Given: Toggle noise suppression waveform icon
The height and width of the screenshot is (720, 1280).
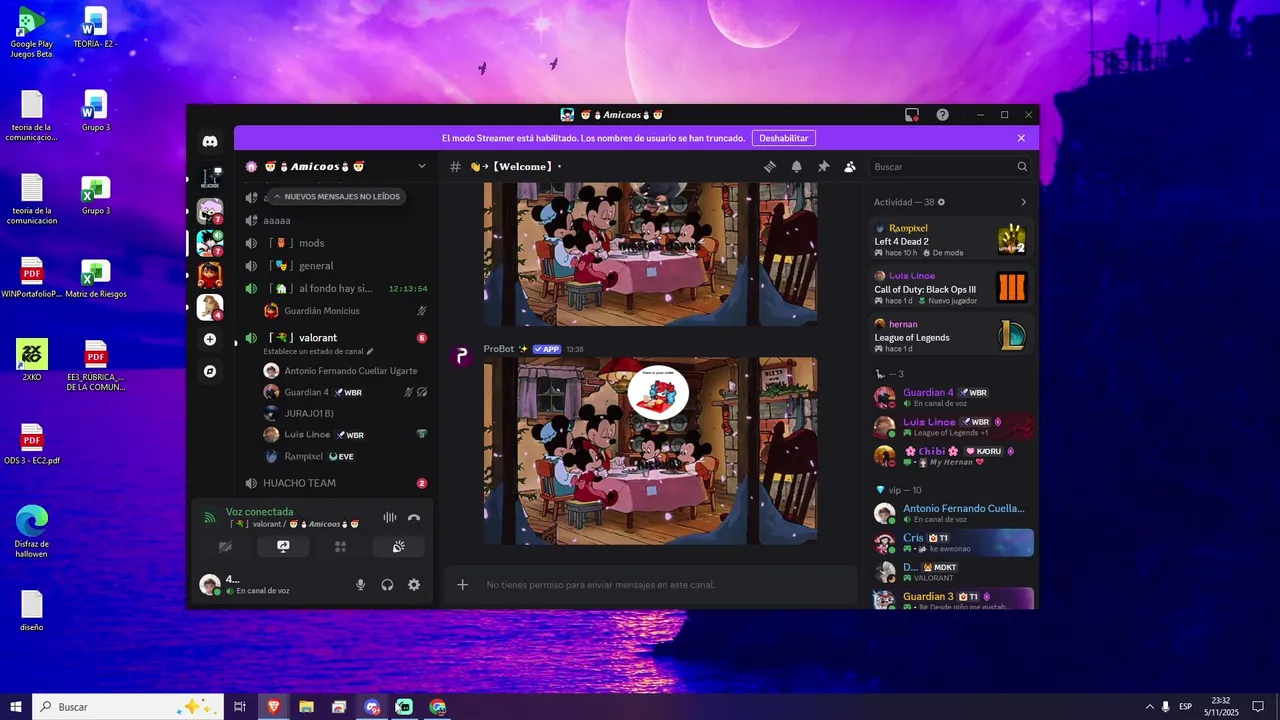Looking at the screenshot, I should (x=389, y=518).
